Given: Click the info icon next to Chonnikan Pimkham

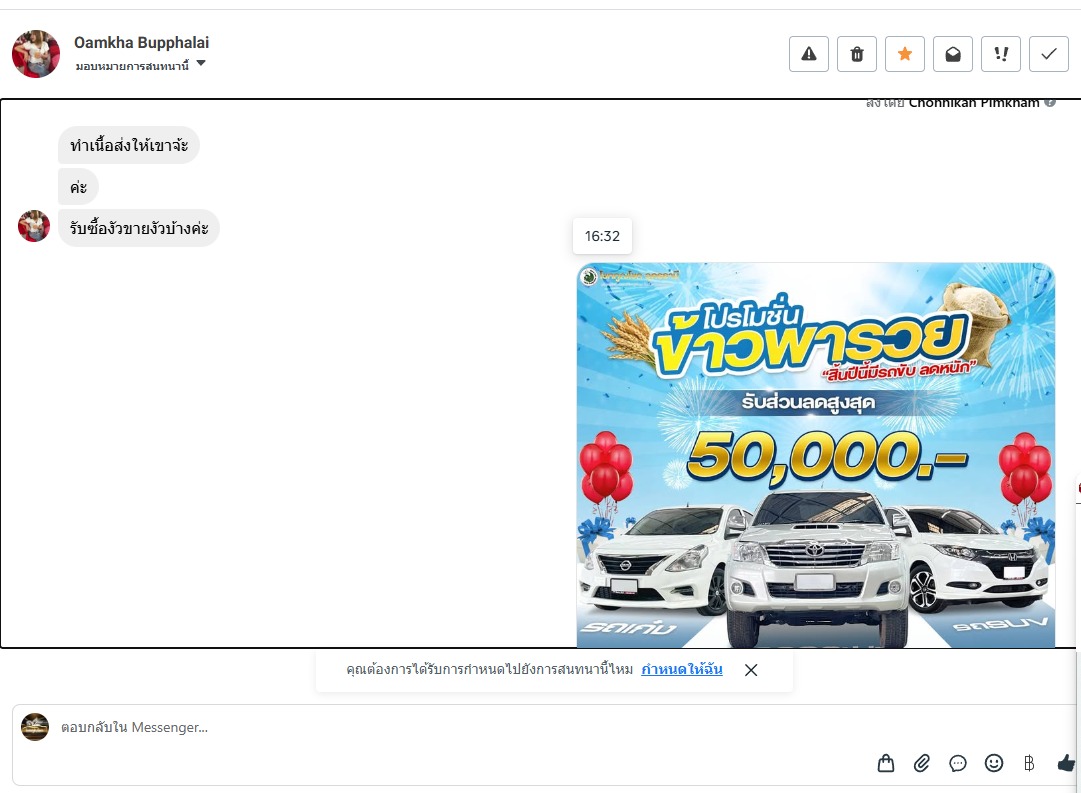Looking at the screenshot, I should pos(1049,103).
